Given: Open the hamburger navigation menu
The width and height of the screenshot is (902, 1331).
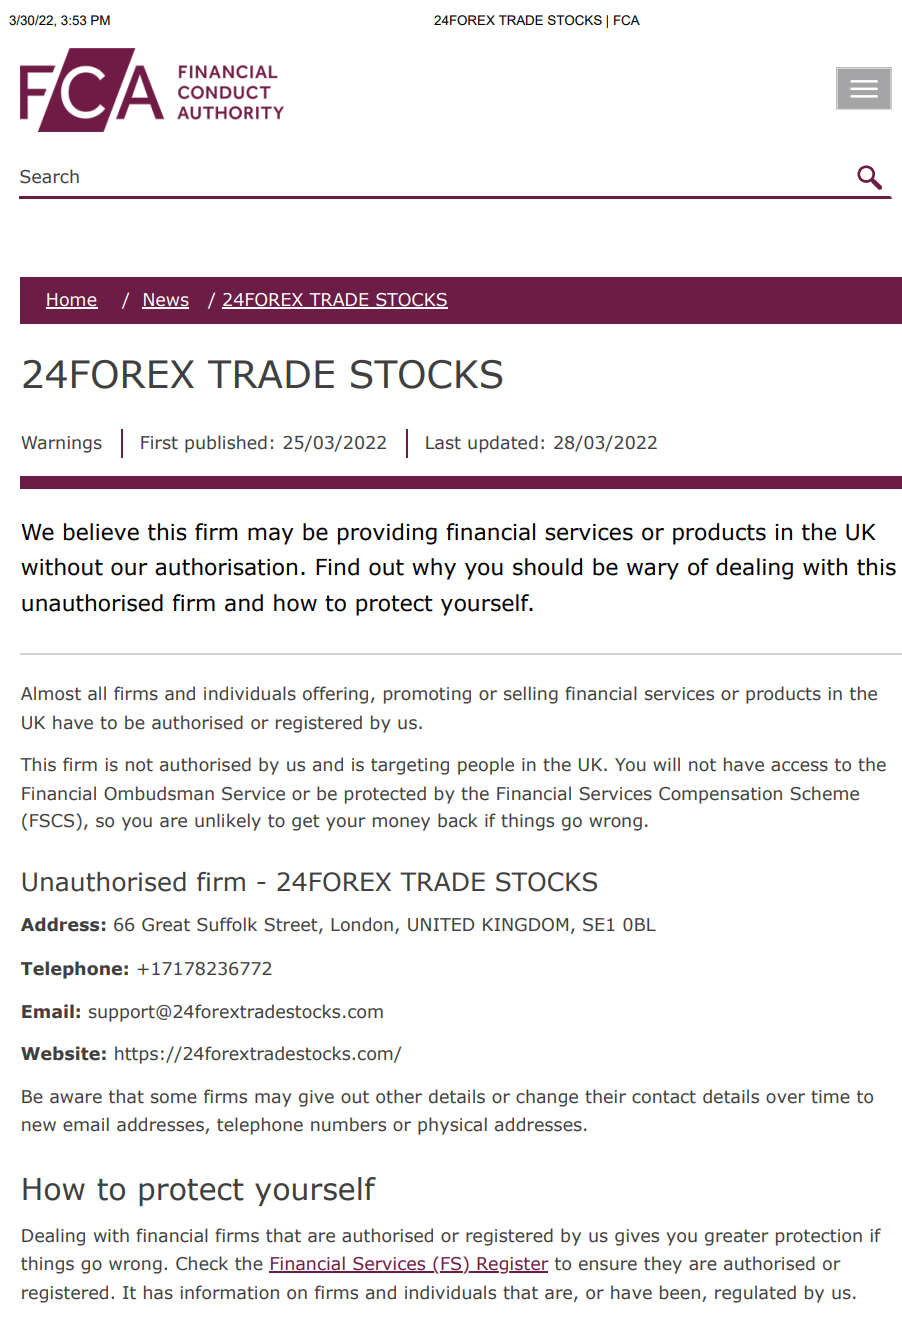Looking at the screenshot, I should [863, 89].
